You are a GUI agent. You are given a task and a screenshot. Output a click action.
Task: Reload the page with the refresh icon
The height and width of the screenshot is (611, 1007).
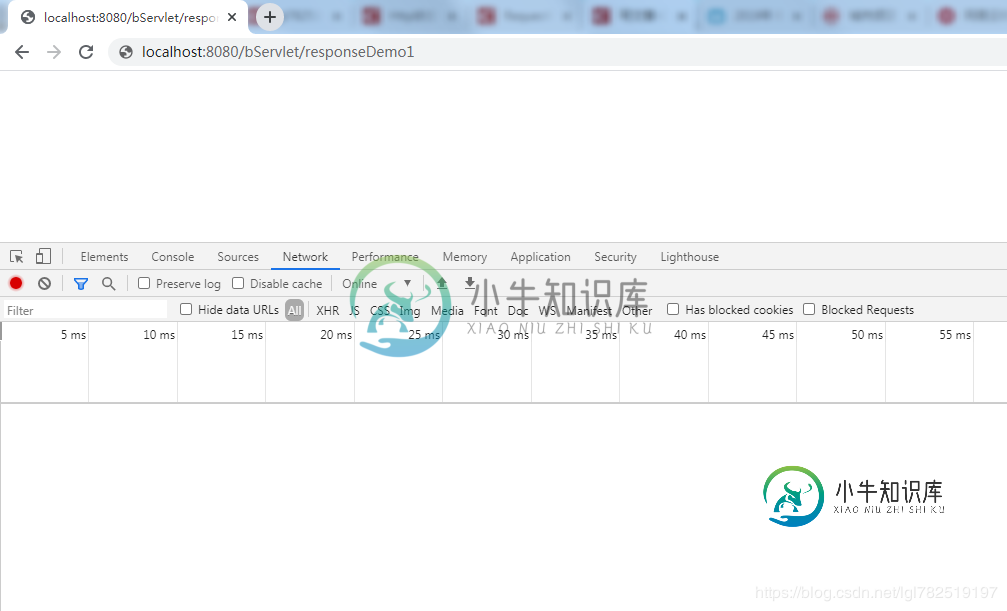pyautogui.click(x=86, y=52)
